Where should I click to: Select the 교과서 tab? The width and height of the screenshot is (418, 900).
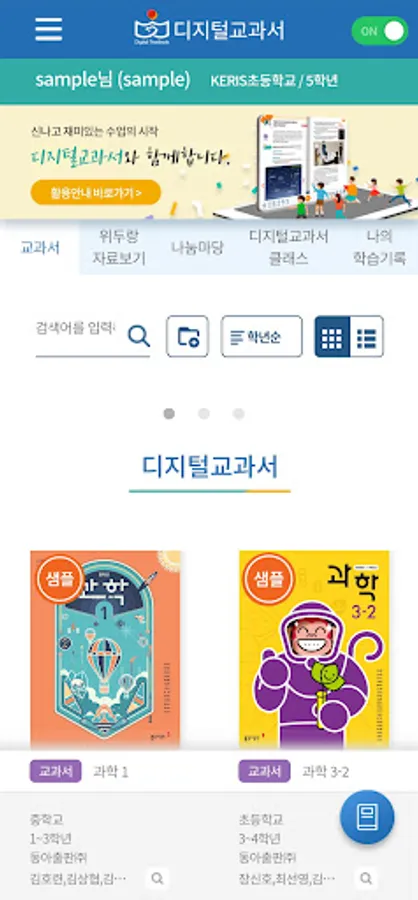coord(40,249)
